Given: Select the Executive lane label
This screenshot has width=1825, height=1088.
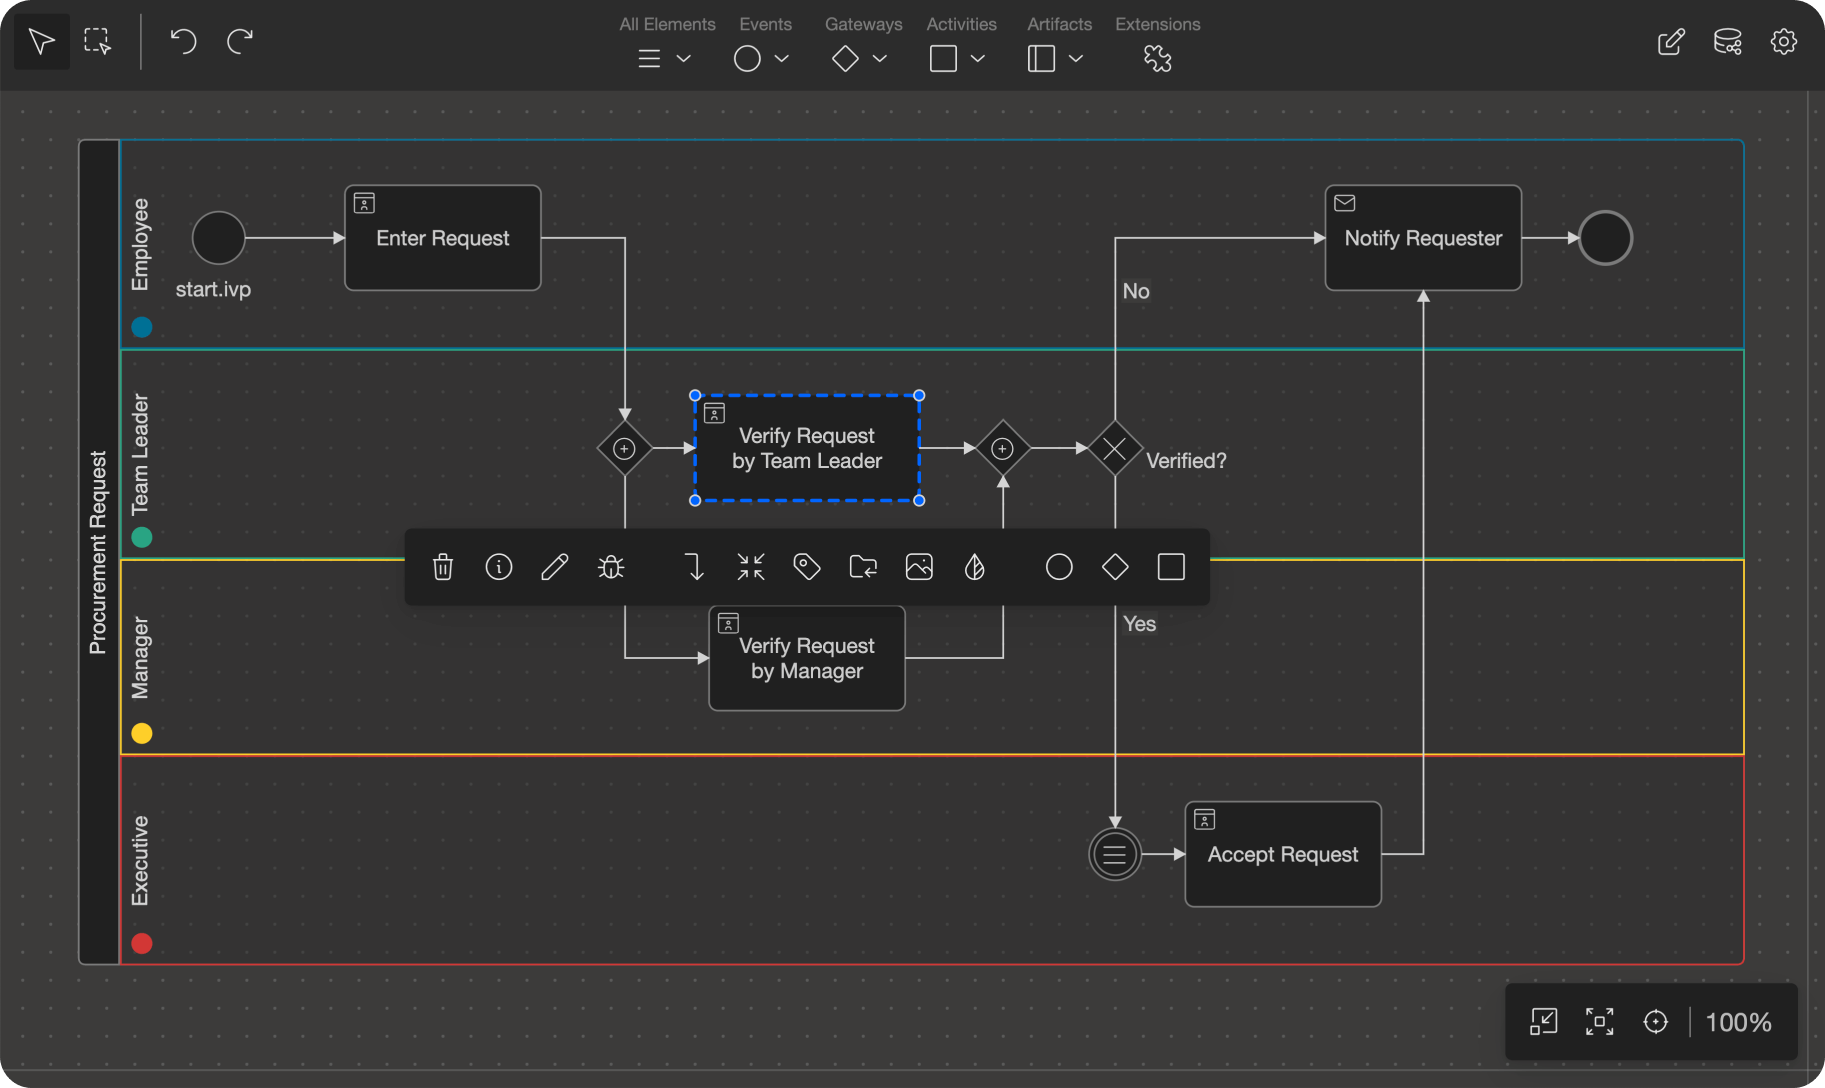Looking at the screenshot, I should 140,860.
